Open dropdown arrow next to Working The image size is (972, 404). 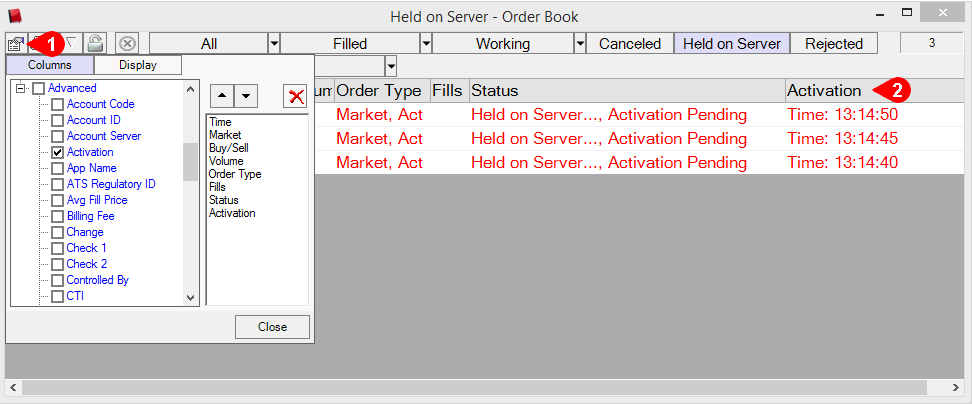[580, 44]
